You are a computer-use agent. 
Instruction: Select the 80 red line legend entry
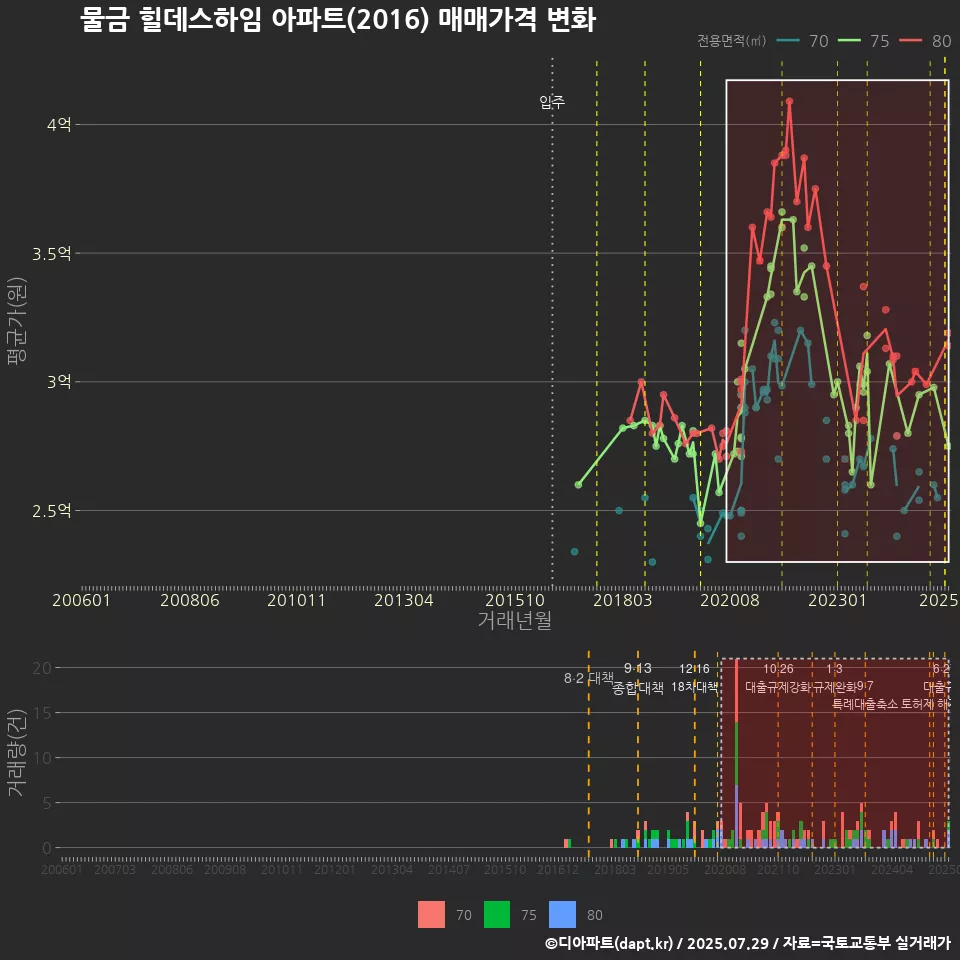click(x=925, y=41)
